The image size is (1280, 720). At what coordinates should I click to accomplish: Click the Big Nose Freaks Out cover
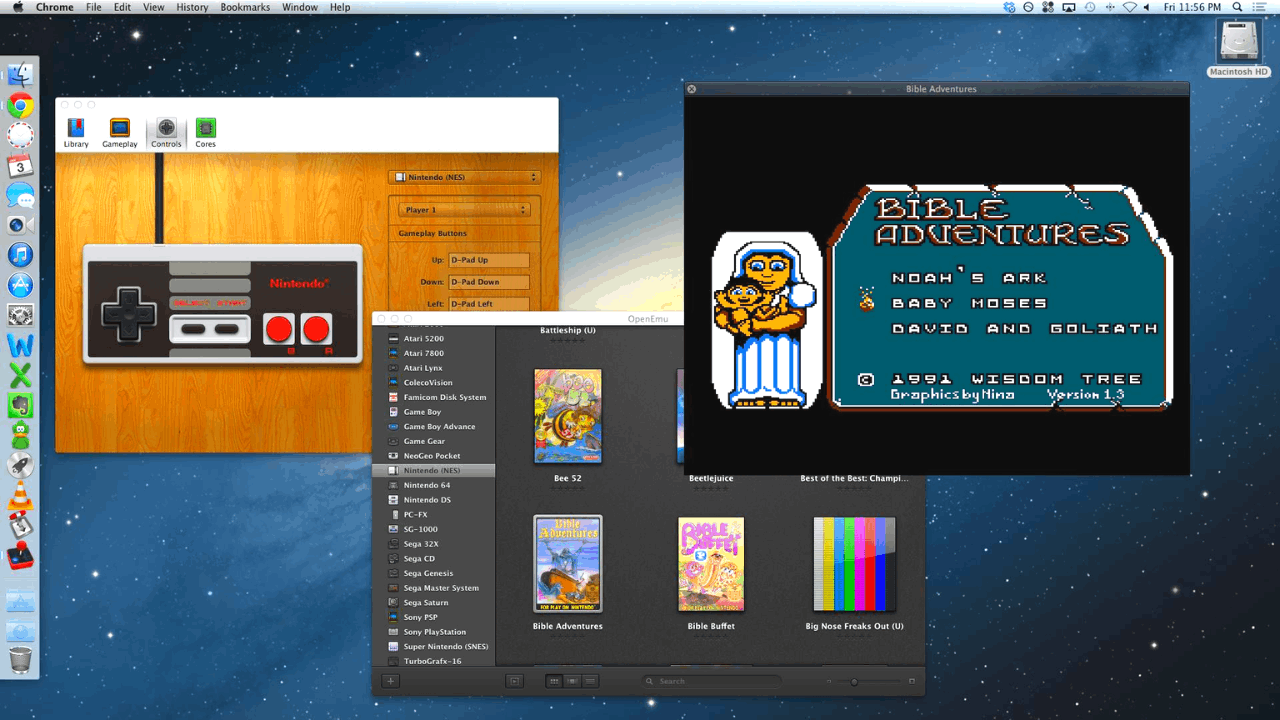pyautogui.click(x=854, y=564)
